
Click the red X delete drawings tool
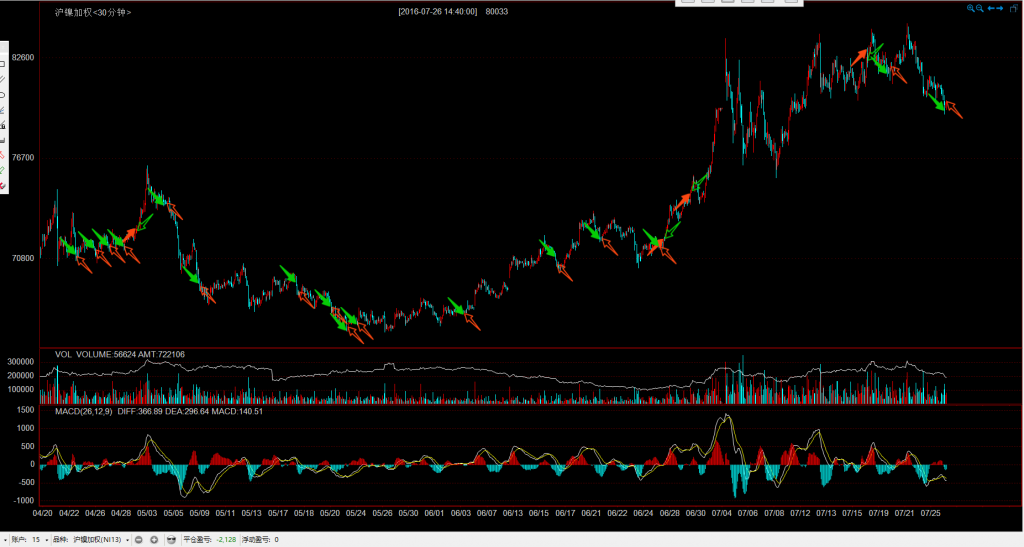click(3, 186)
